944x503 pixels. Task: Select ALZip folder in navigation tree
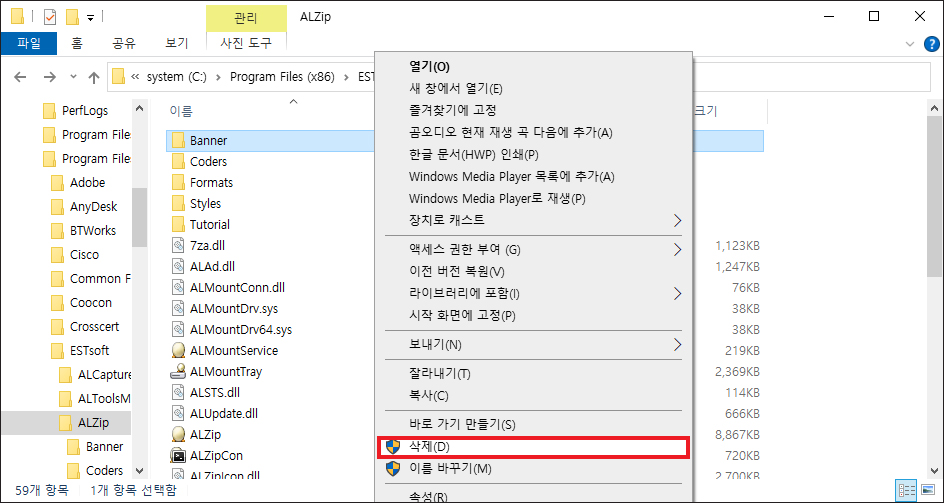coord(93,423)
